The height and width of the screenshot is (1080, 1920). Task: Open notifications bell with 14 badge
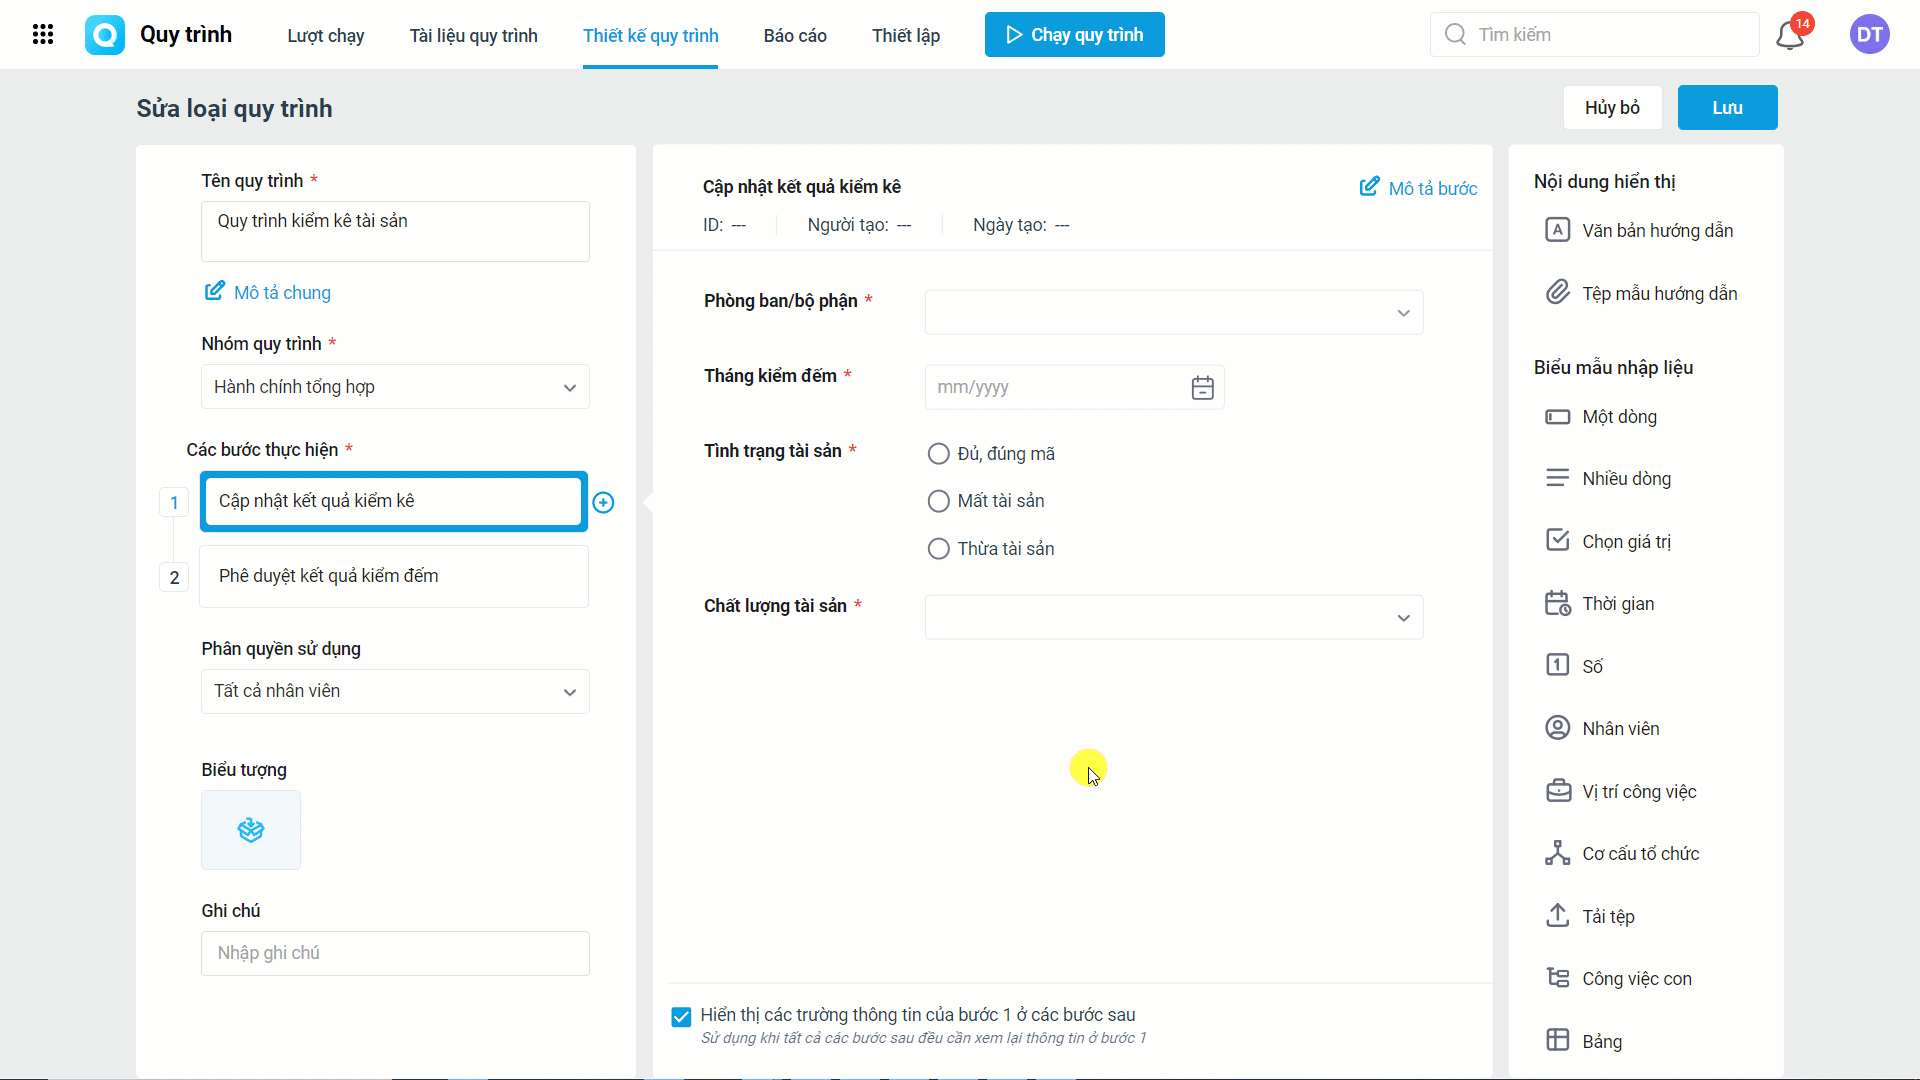click(1791, 35)
